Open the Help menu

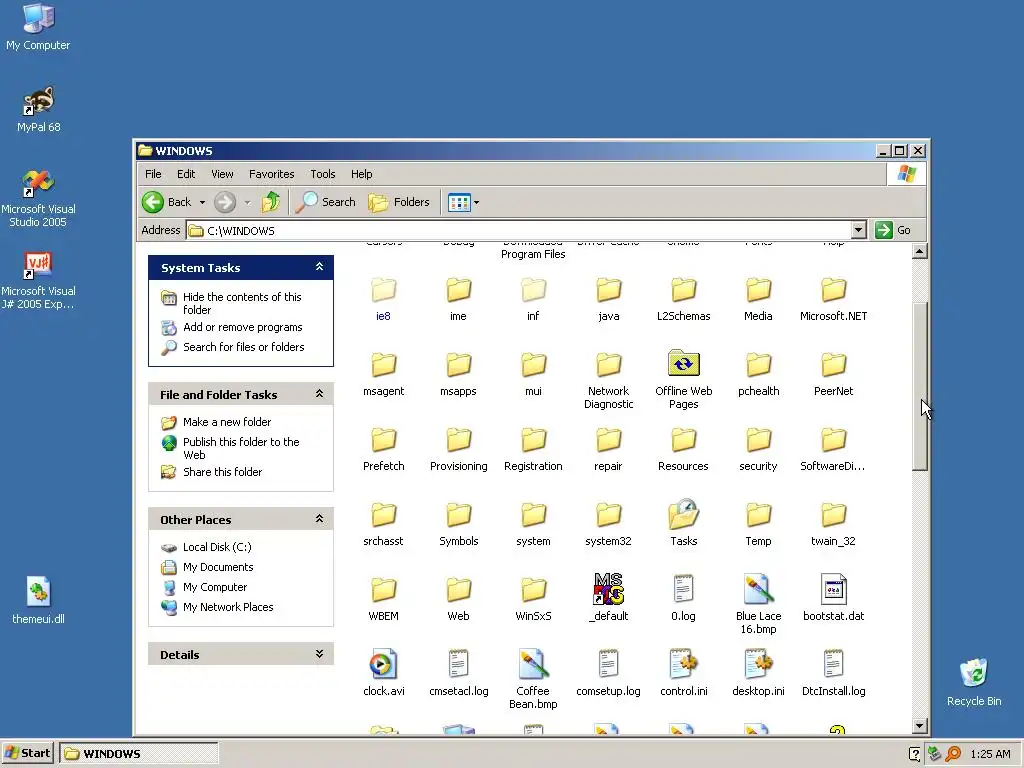pos(361,174)
